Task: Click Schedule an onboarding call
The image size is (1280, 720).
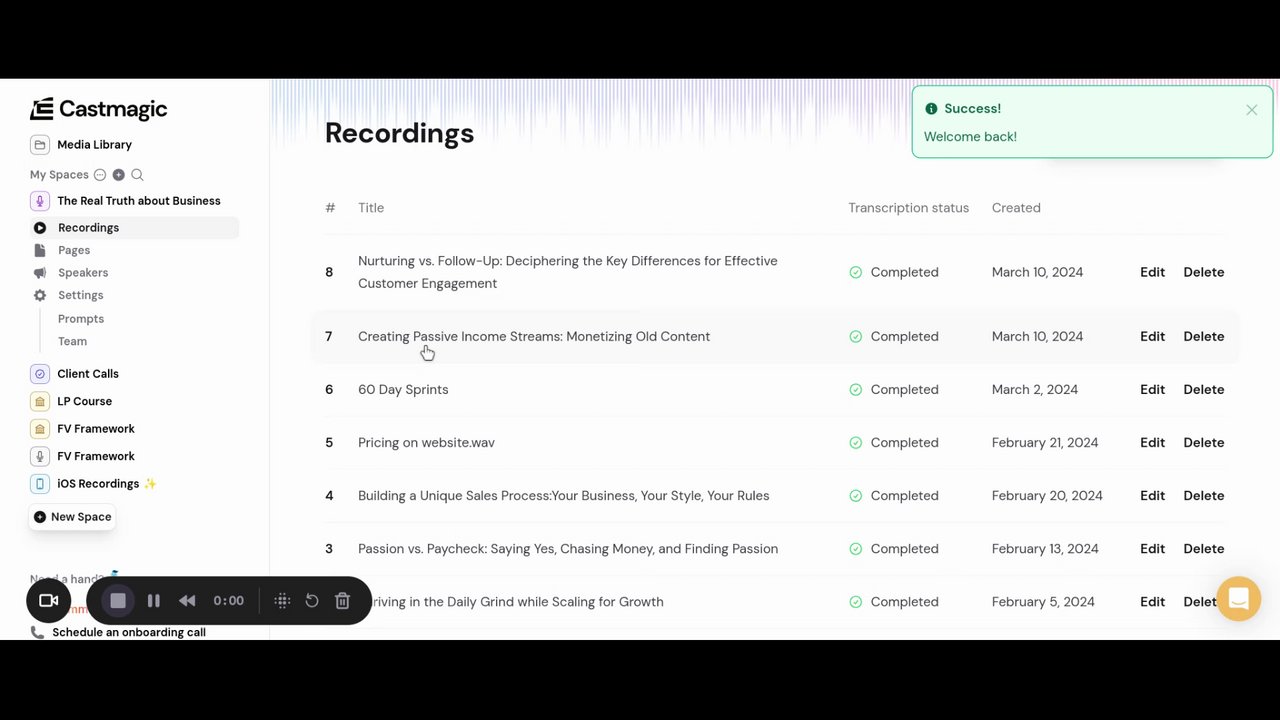Action: (x=129, y=632)
